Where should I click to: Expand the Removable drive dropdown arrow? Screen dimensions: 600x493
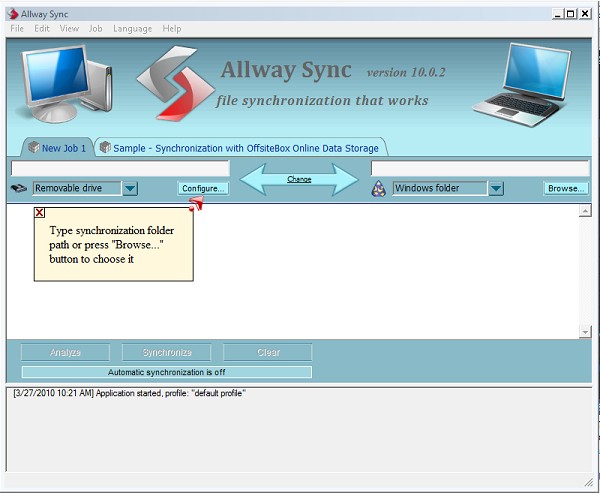click(x=130, y=188)
